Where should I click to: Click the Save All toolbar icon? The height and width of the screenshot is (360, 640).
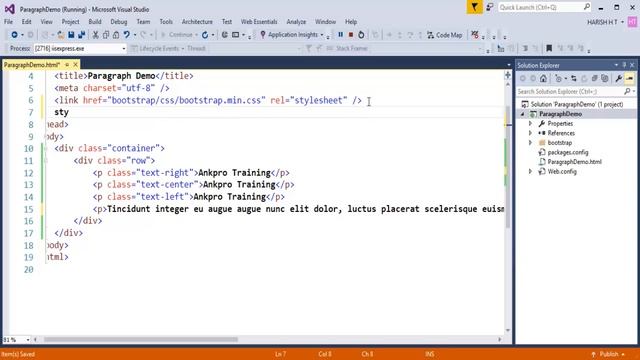click(x=82, y=35)
